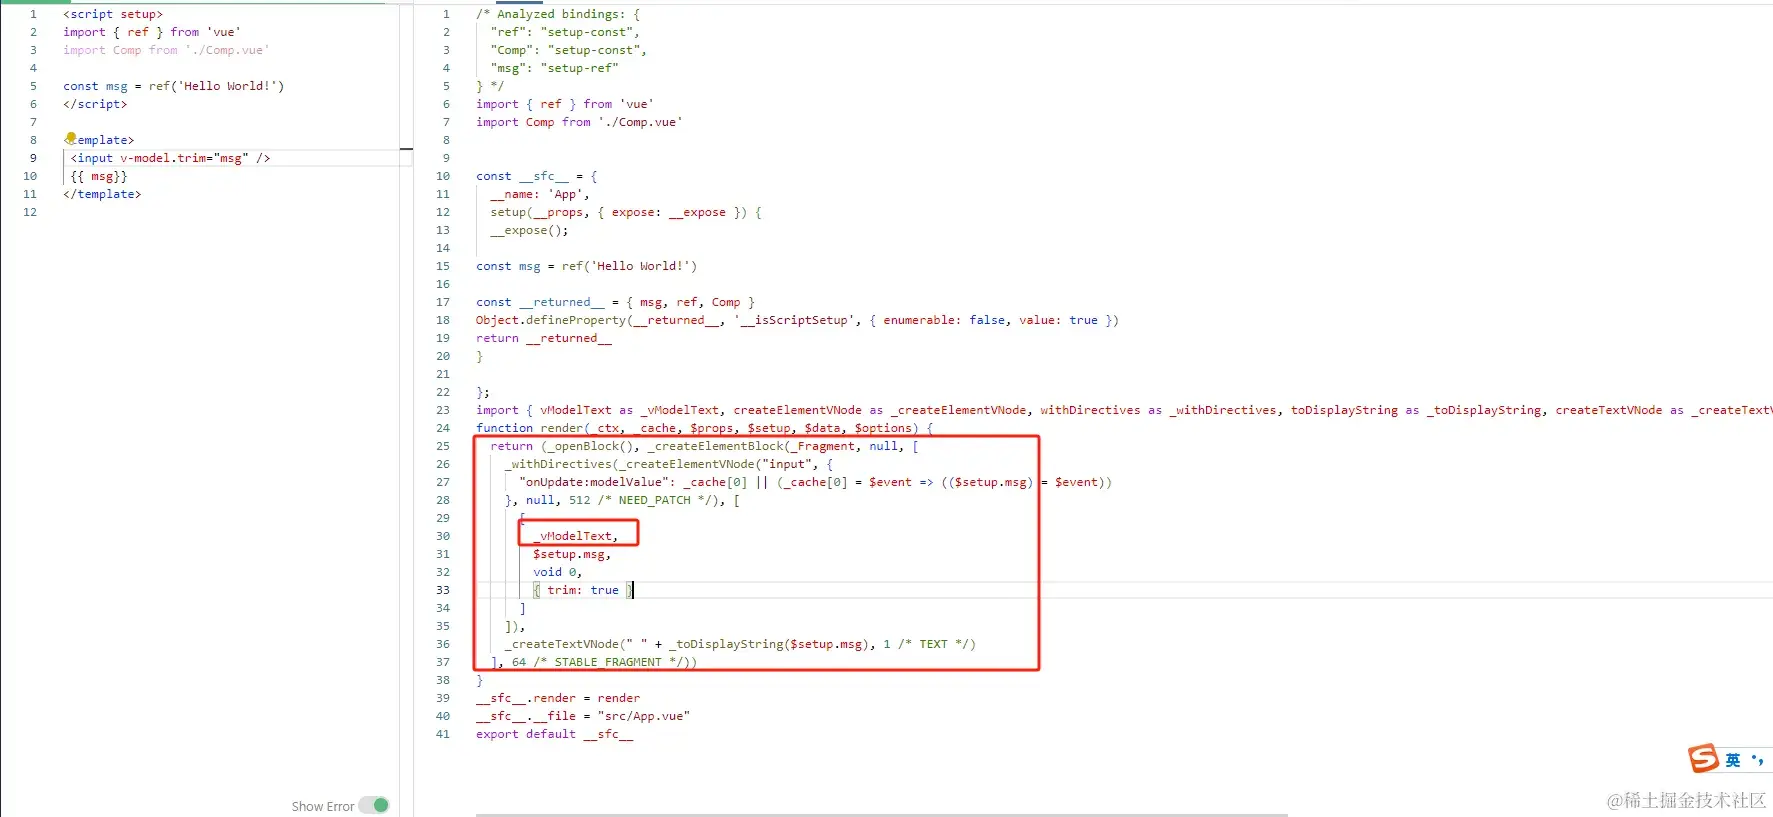The height and width of the screenshot is (817, 1773).
Task: Click the _withDirectives(_createElementVNode("input" line
Action: point(669,464)
